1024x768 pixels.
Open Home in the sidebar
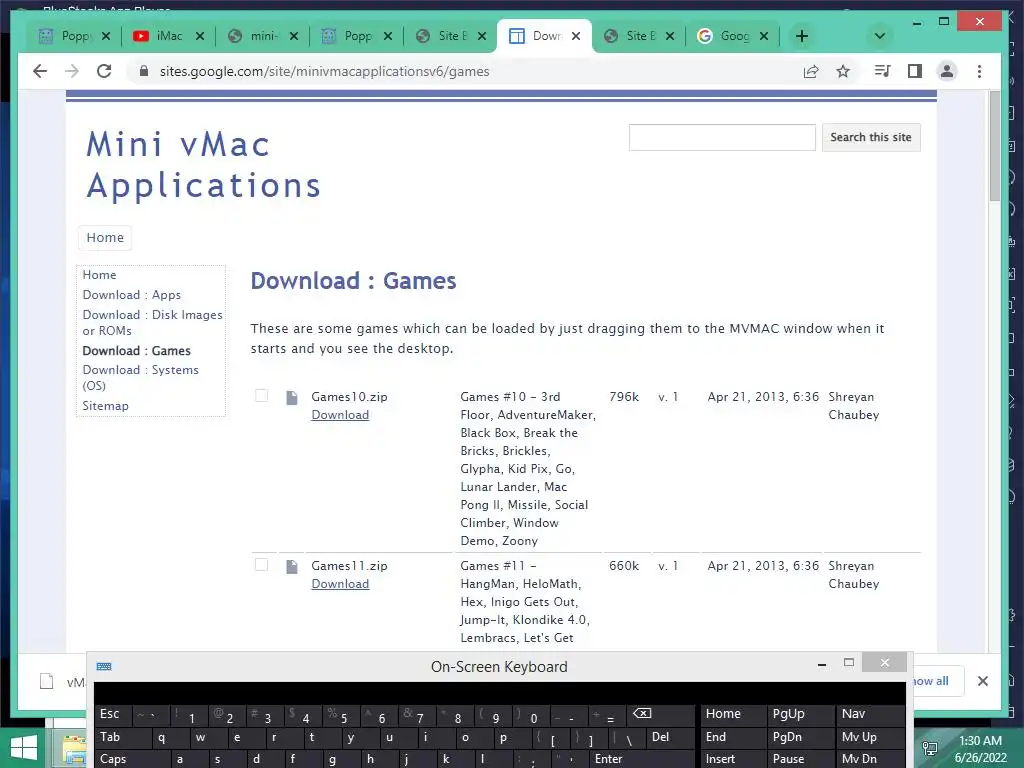pyautogui.click(x=99, y=275)
